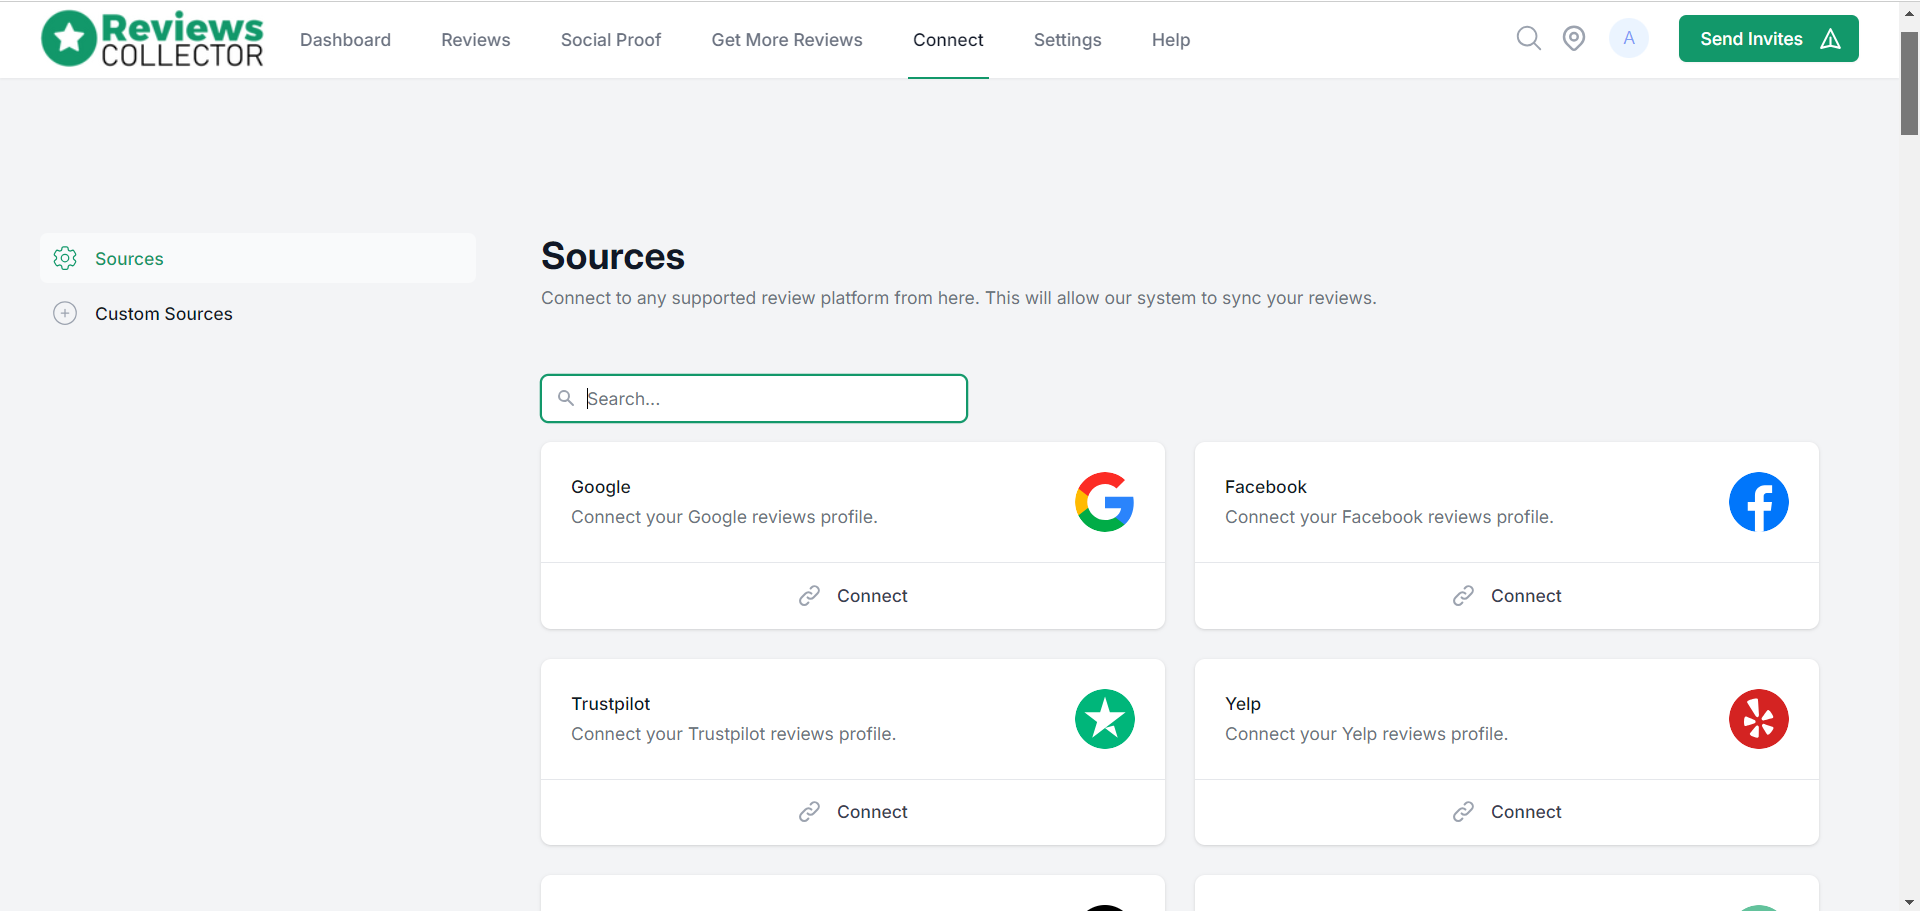Connect the Facebook reviews profile

pos(1507,596)
